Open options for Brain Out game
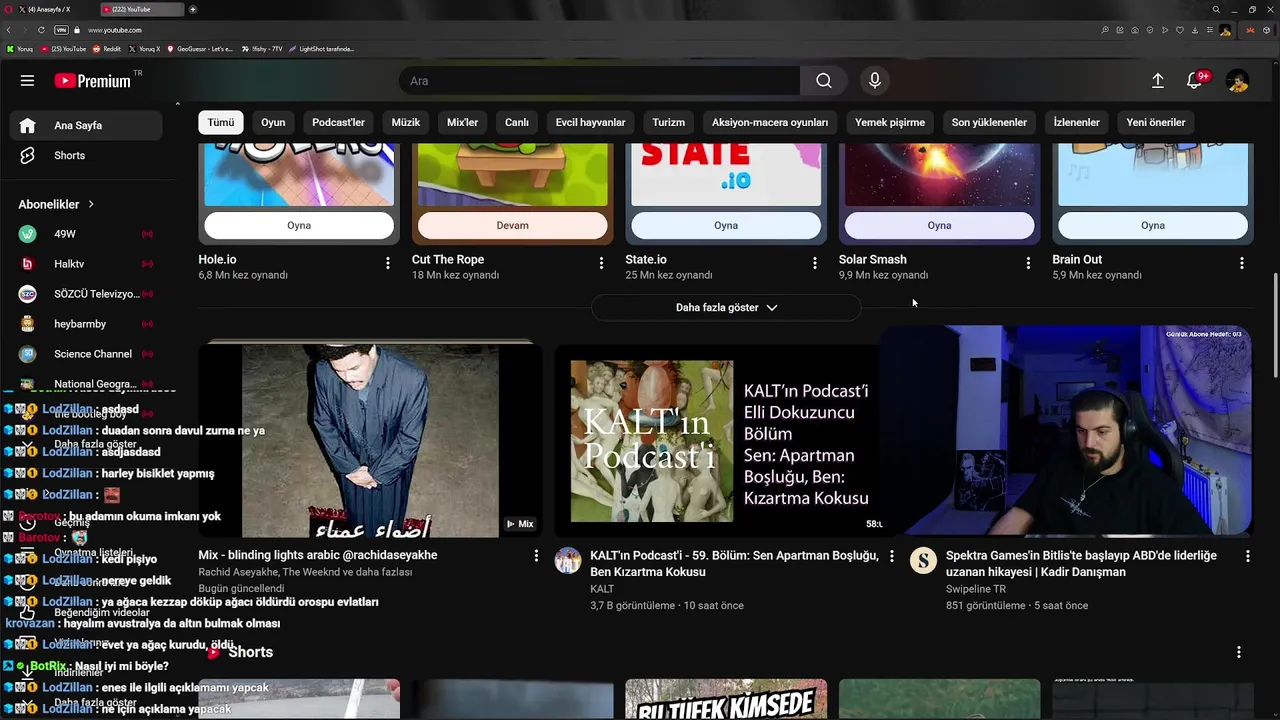1280x720 pixels. click(x=1241, y=263)
